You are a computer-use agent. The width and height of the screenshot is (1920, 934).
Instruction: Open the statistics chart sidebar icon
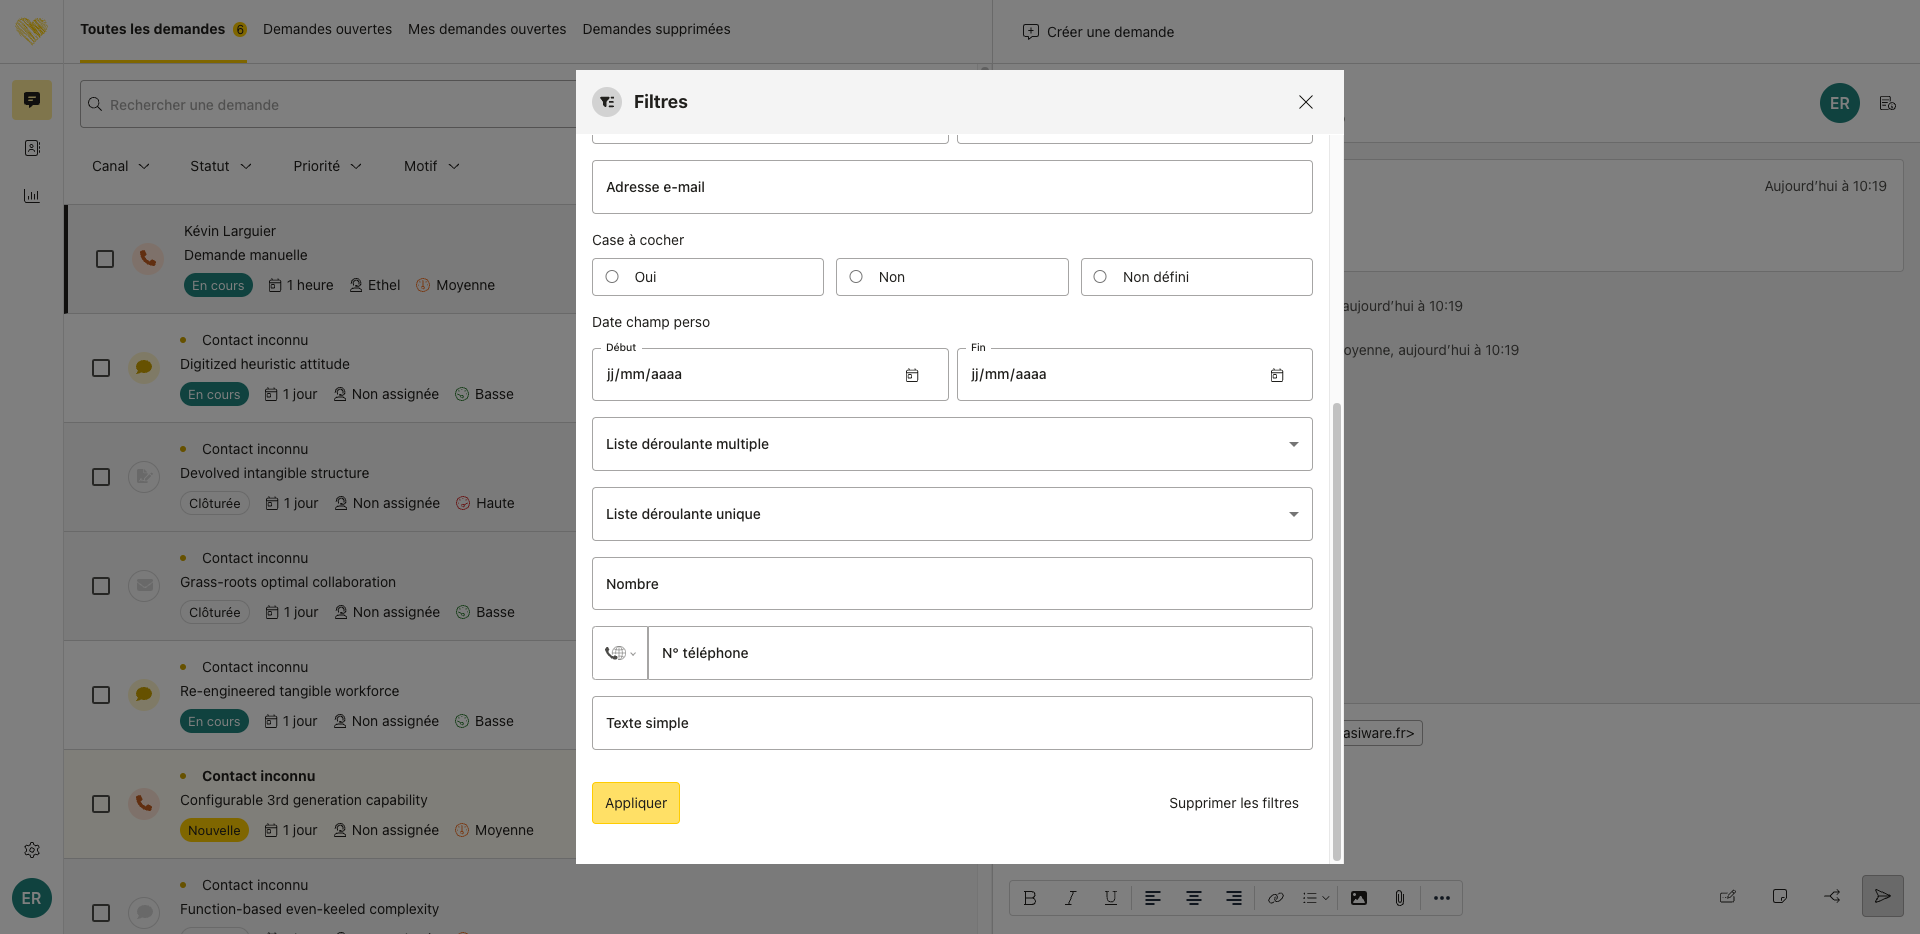[x=32, y=196]
